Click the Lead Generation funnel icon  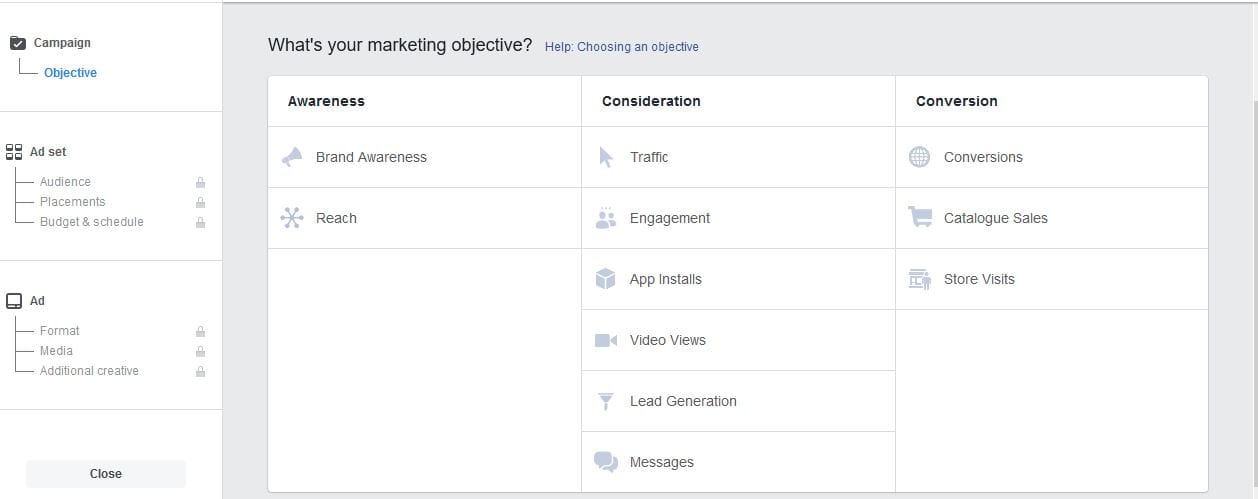[x=606, y=401]
